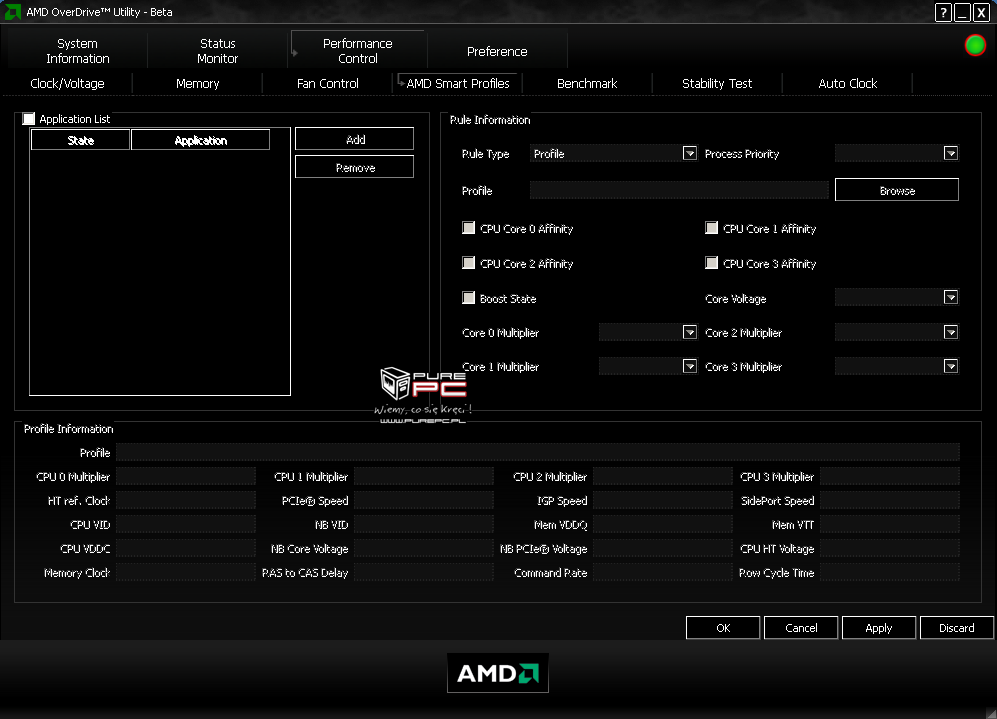Switch to Status Monitor tab

tap(217, 51)
